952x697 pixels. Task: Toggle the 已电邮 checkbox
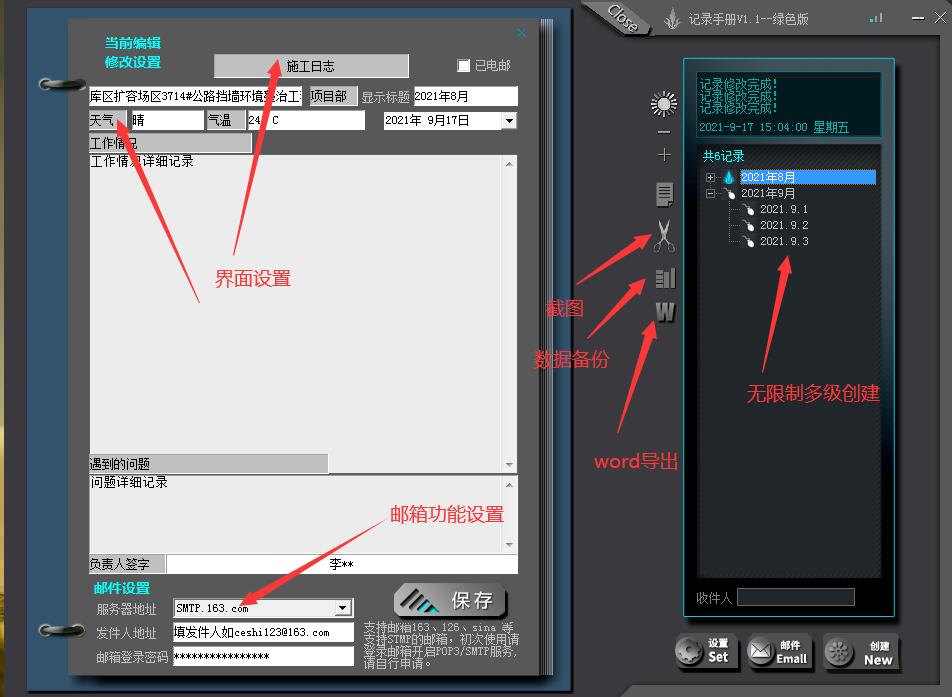tap(463, 66)
